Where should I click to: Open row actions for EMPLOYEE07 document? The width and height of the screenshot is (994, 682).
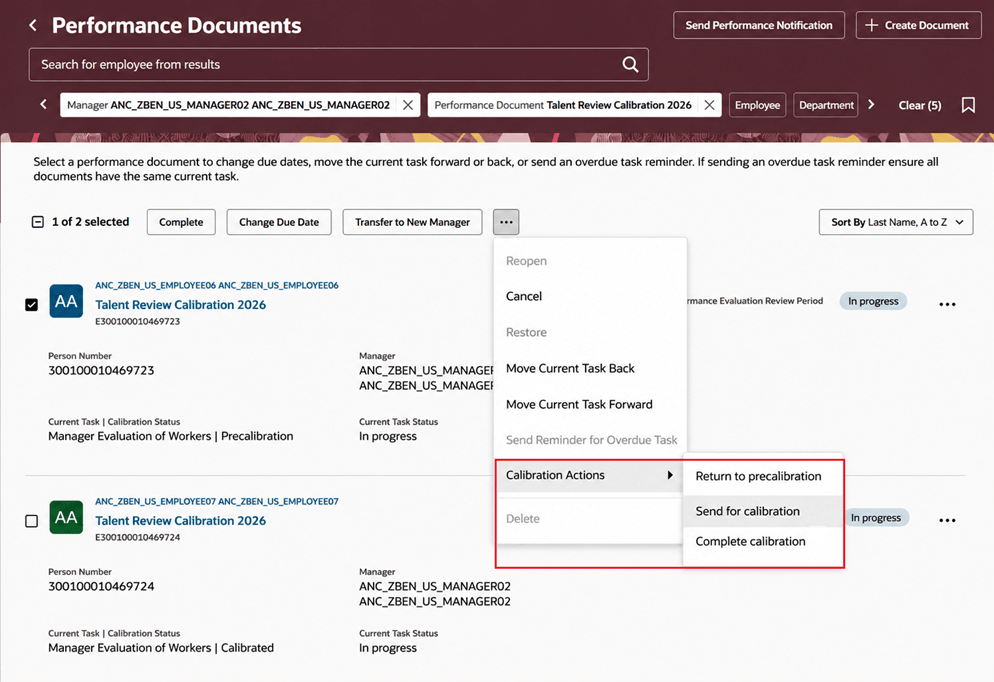pos(947,520)
